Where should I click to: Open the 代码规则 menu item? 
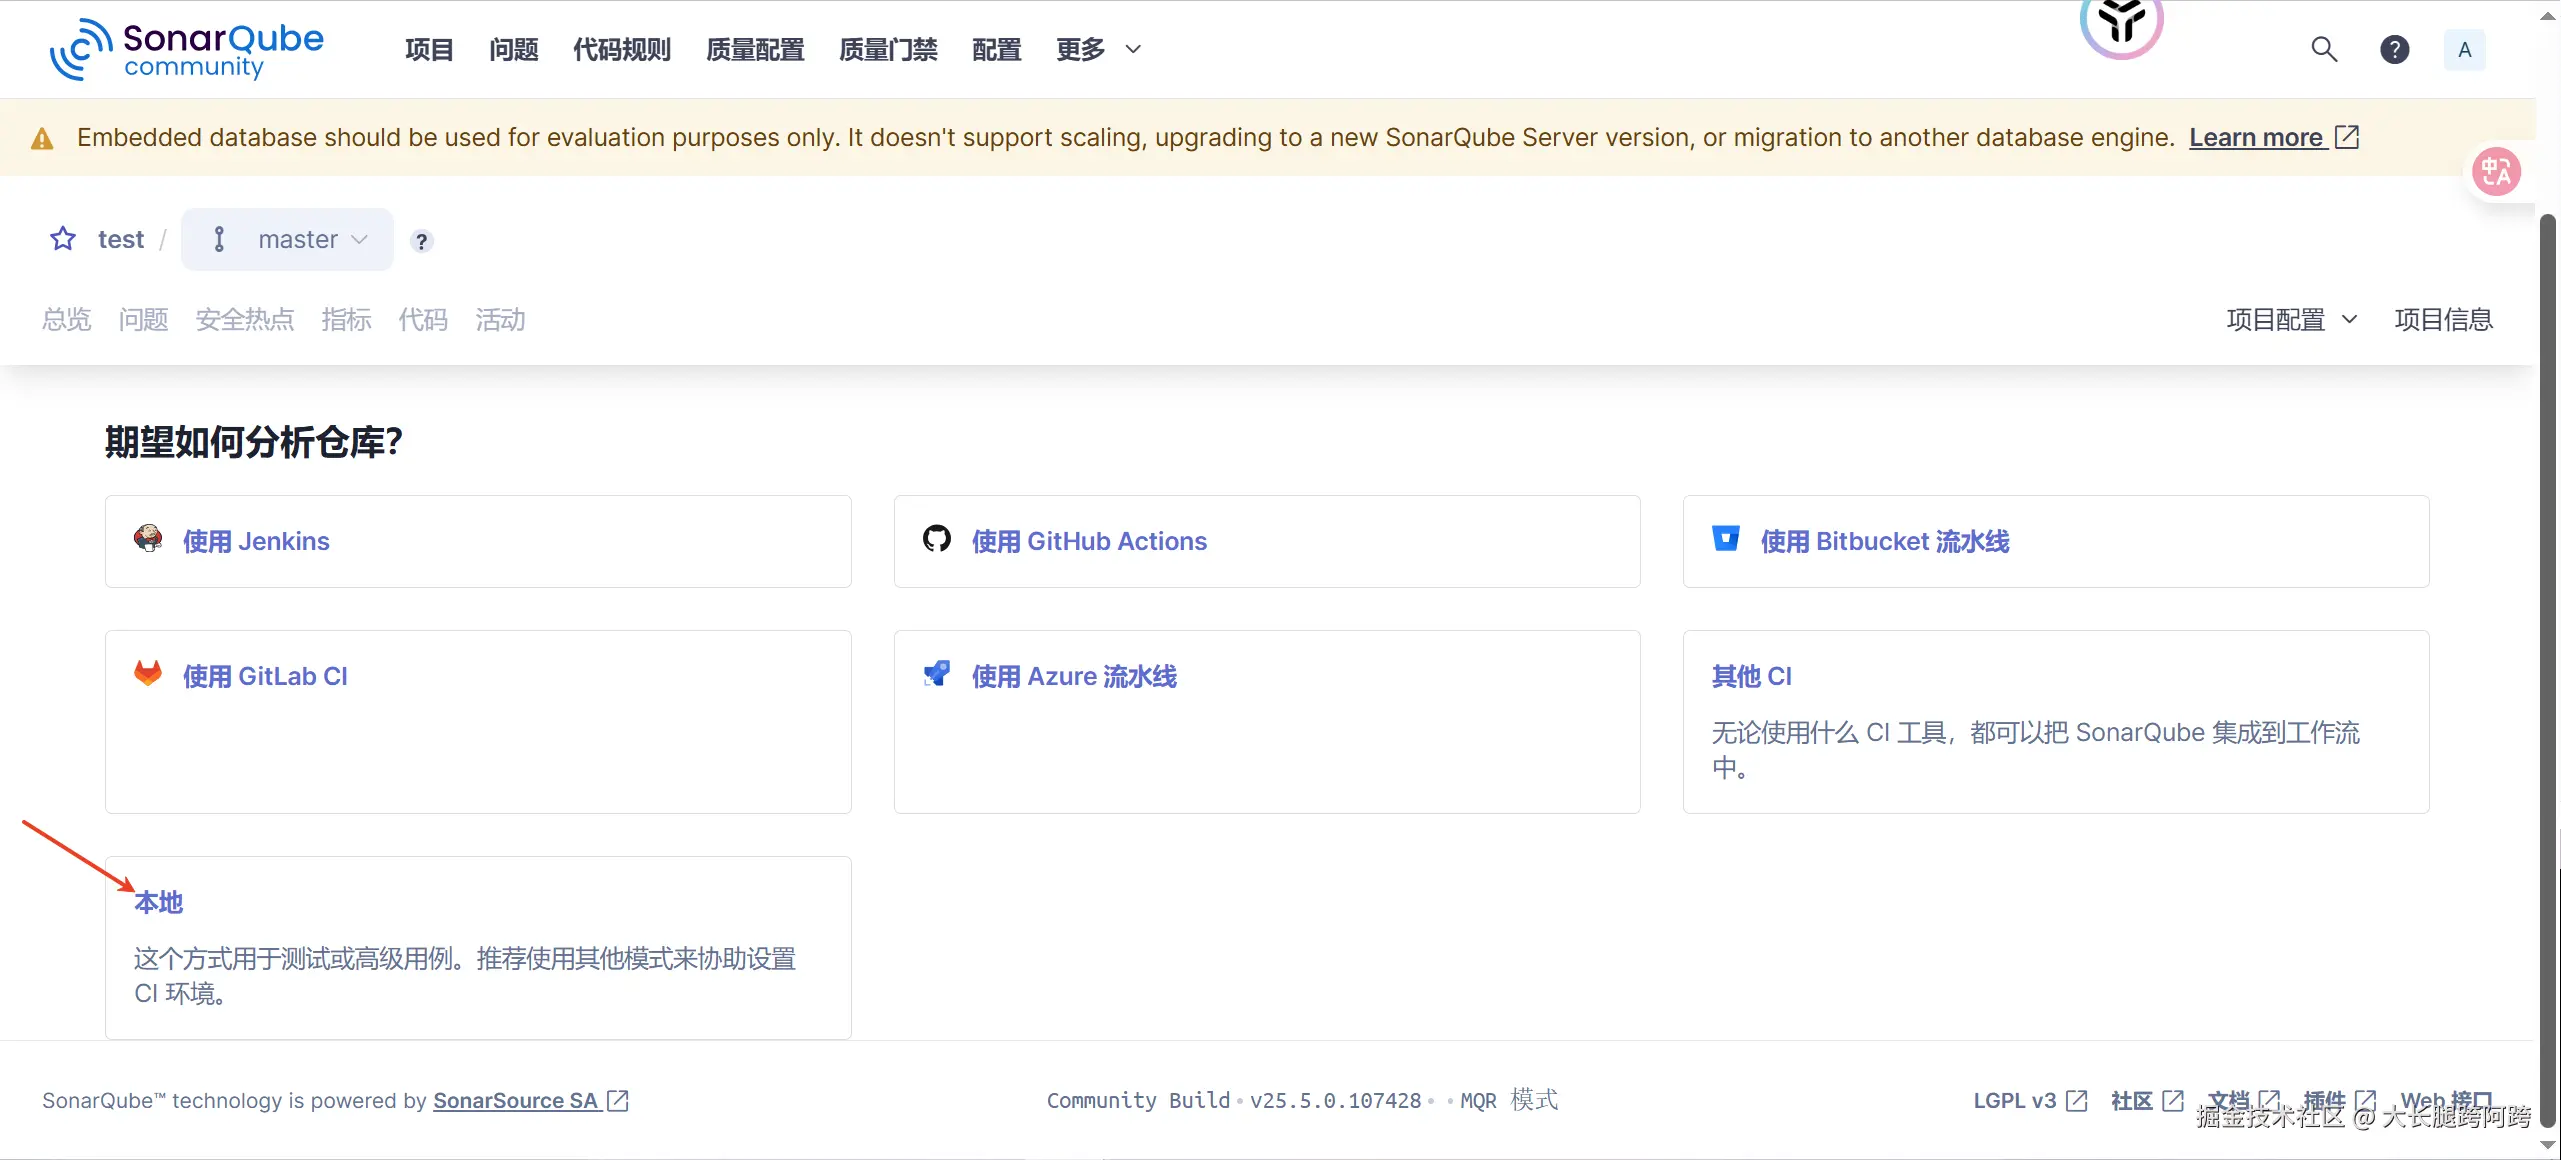click(x=621, y=49)
